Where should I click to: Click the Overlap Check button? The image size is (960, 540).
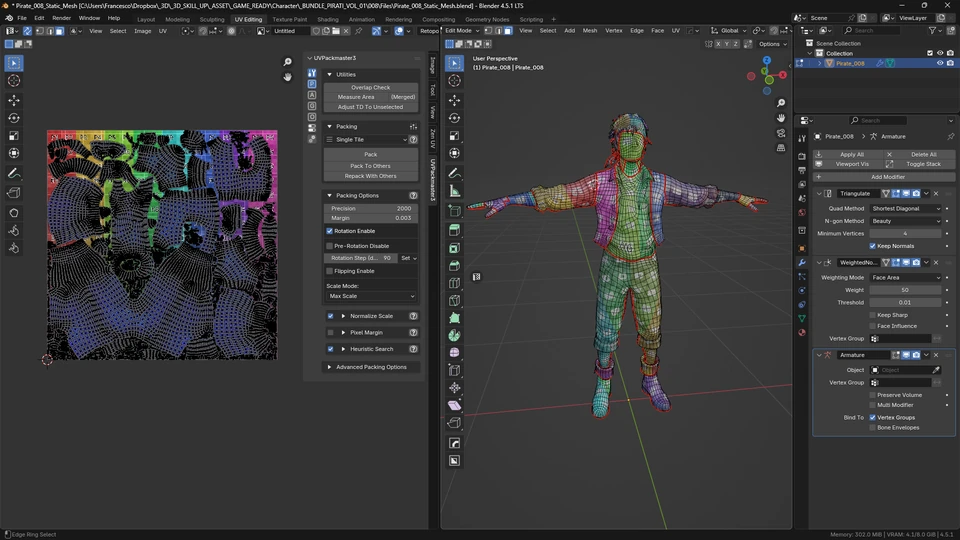[370, 87]
